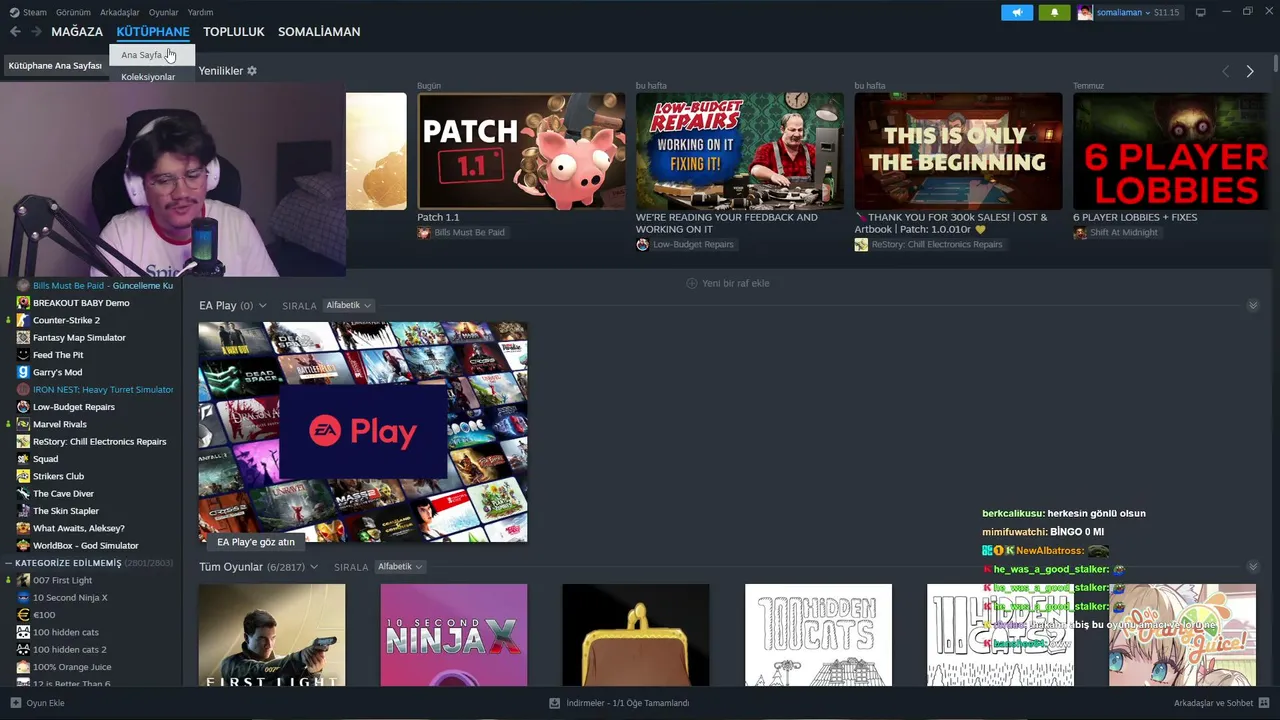Image resolution: width=1280 pixels, height=720 pixels.
Task: Click the Arkadaşlar ve Sohbet chat icon
Action: 1264,703
